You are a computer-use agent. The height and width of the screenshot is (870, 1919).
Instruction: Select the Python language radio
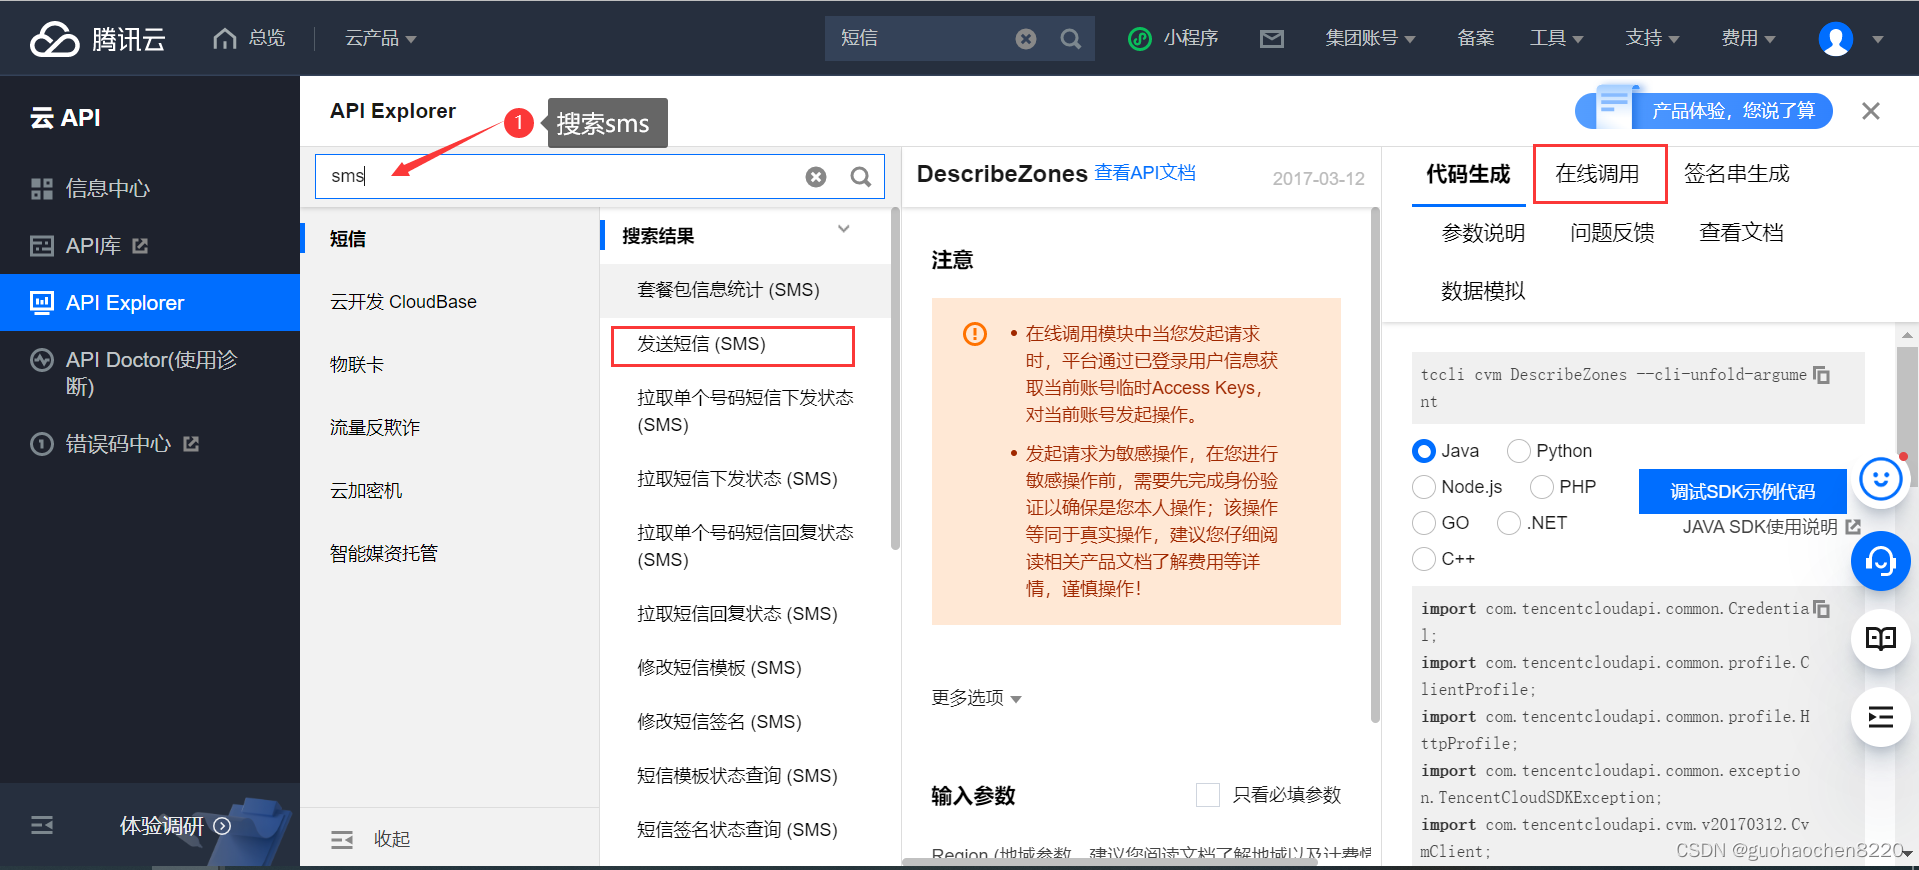tap(1519, 451)
